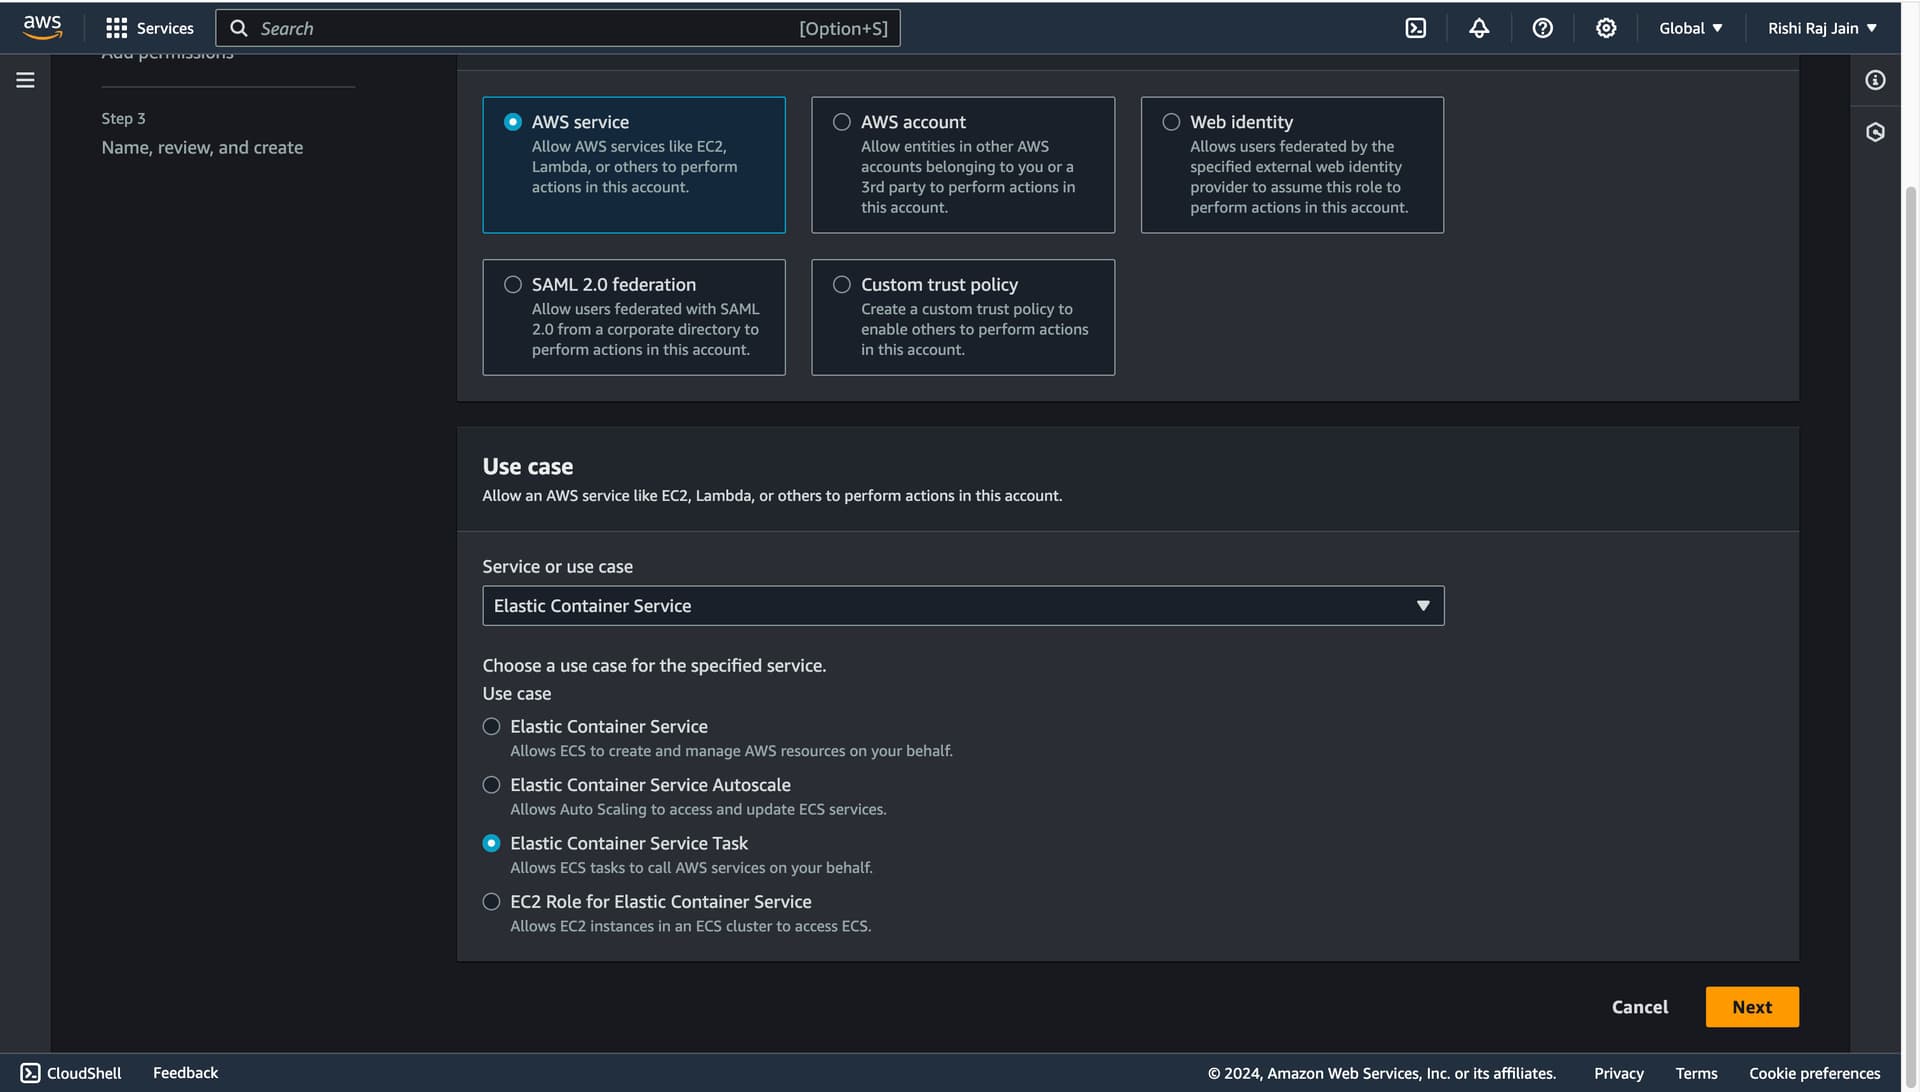
Task: Open Service or use case dropdown
Action: [962, 606]
